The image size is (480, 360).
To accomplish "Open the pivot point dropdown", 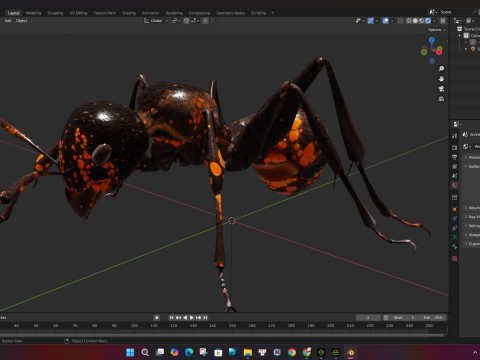I will click(x=176, y=21).
